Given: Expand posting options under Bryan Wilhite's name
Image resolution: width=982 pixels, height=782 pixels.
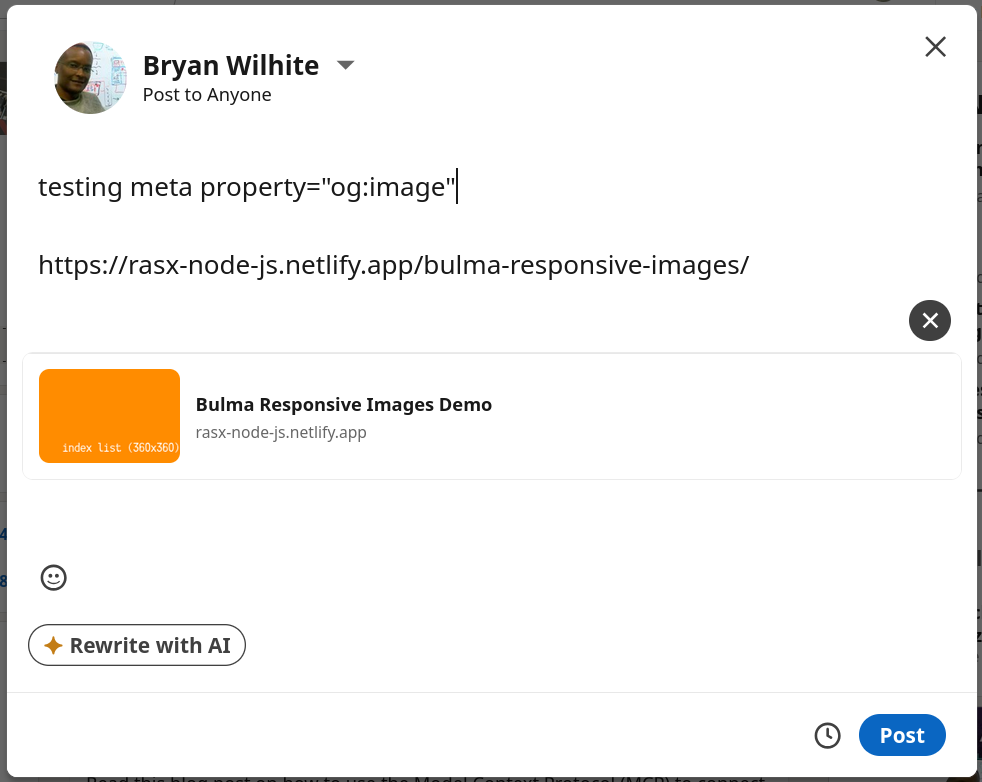Looking at the screenshot, I should click(x=345, y=64).
